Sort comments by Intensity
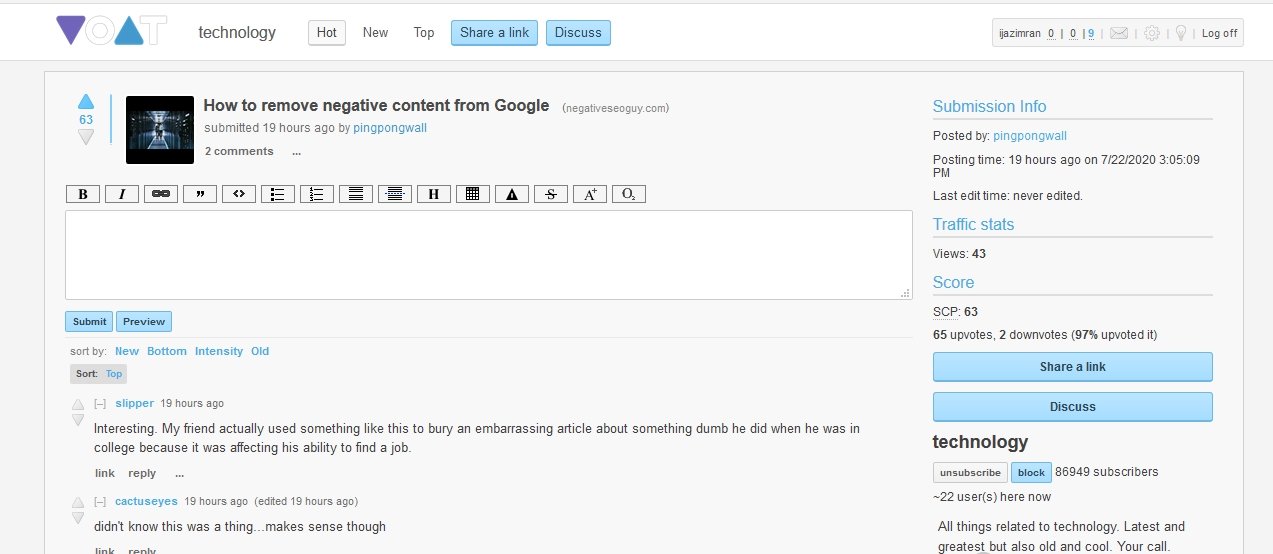This screenshot has width=1273, height=554. (x=218, y=351)
